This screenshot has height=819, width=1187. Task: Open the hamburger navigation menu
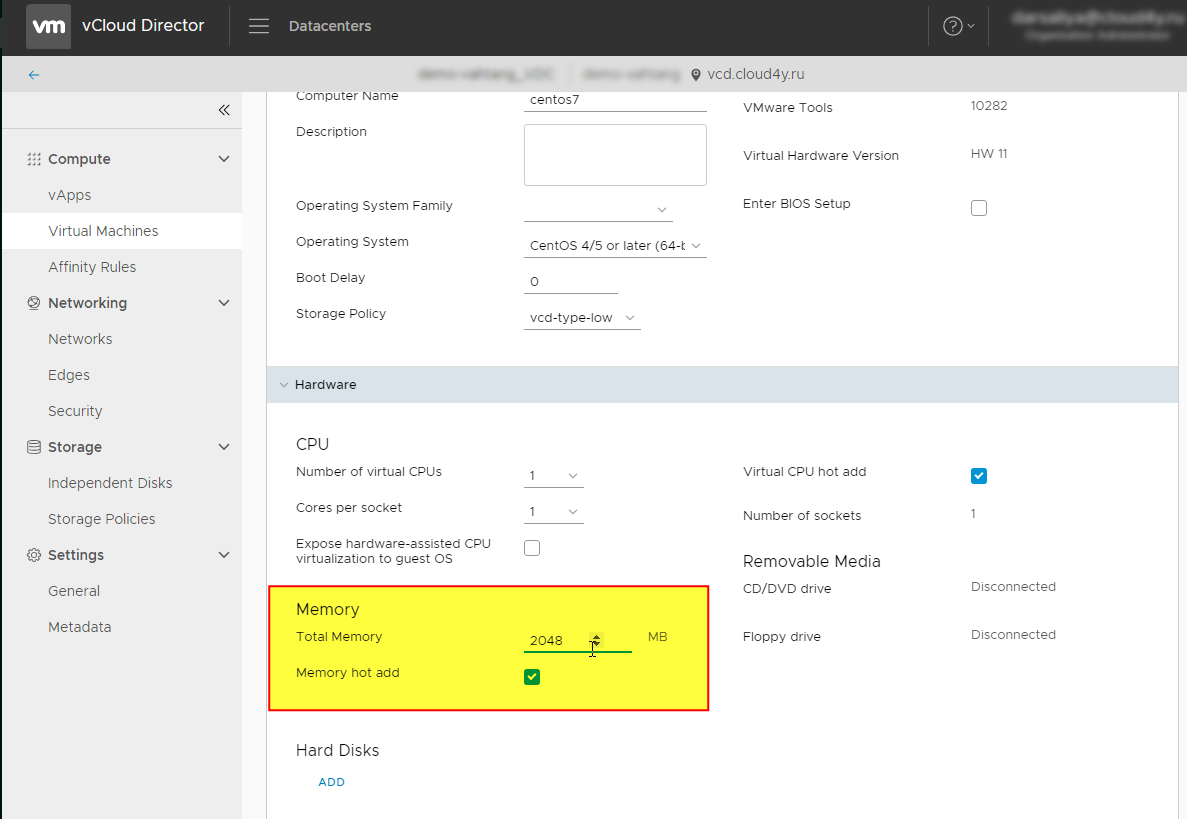click(259, 26)
